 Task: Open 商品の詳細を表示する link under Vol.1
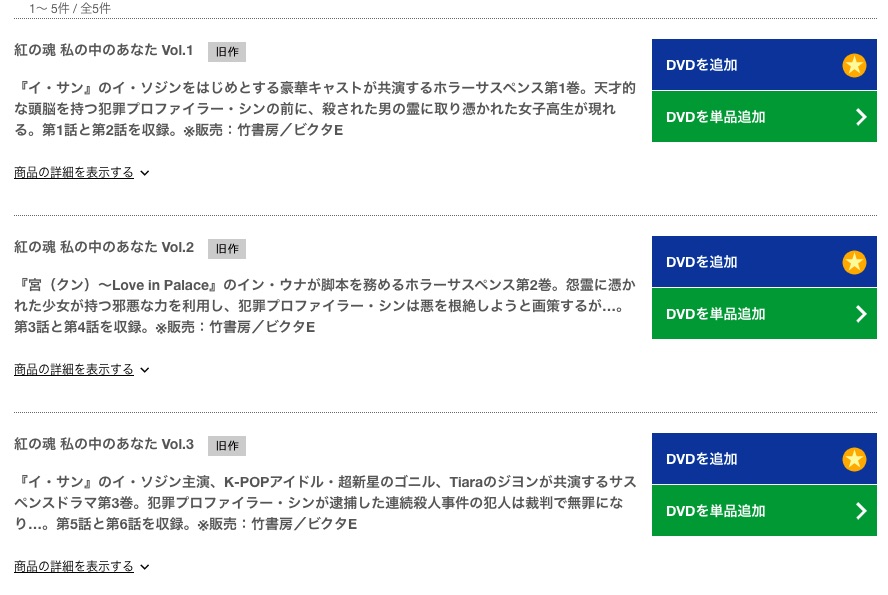pos(74,172)
